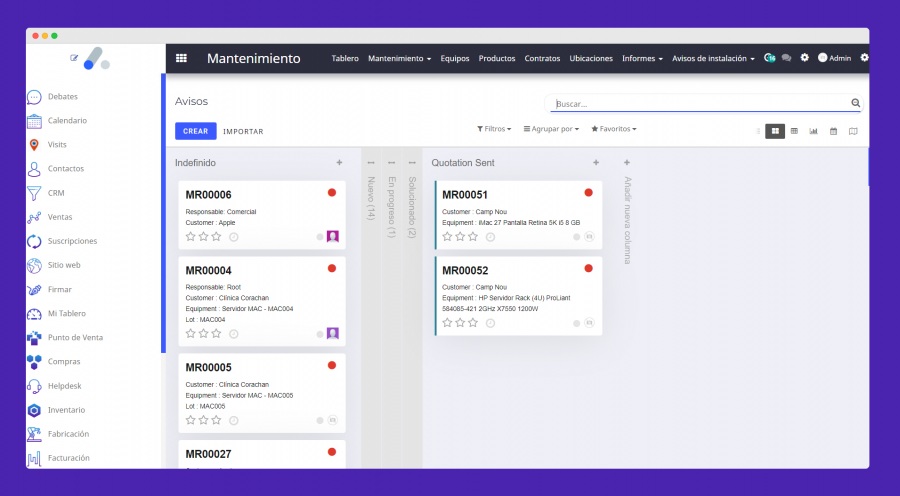Expand Avisos de instalación dropdown
The image size is (900, 496).
click(713, 59)
